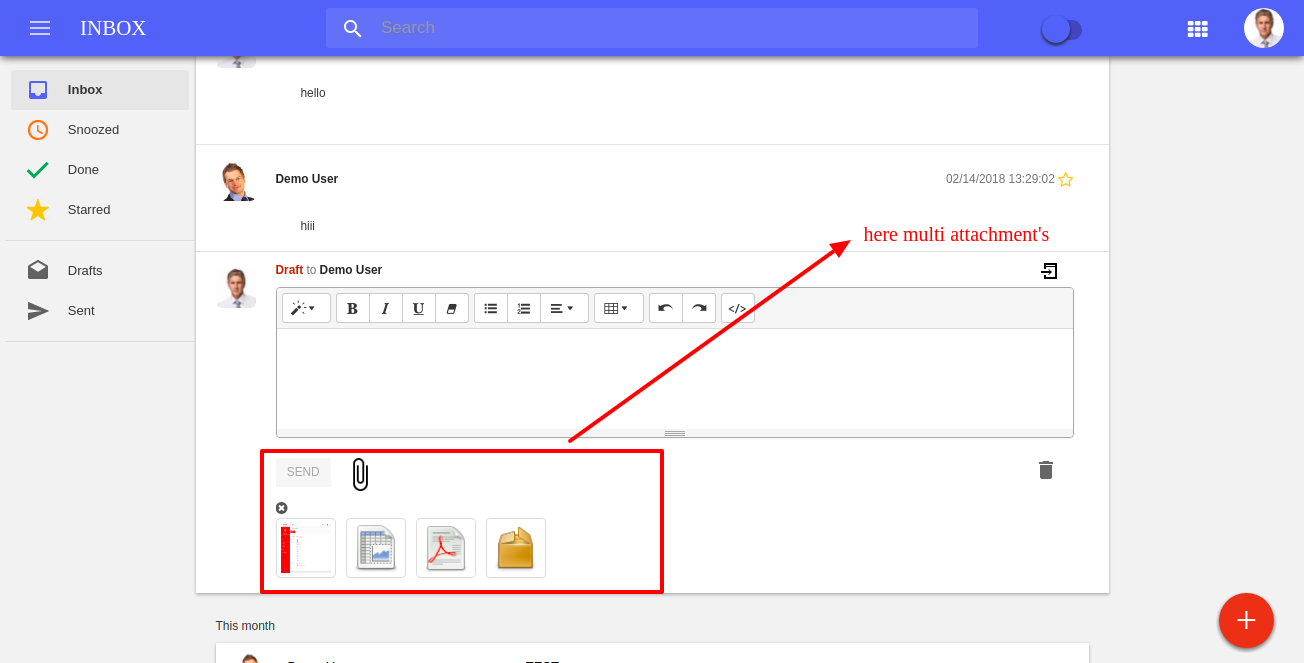Open the table insert dropdown
Viewport: 1304px width, 663px height.
(x=618, y=308)
